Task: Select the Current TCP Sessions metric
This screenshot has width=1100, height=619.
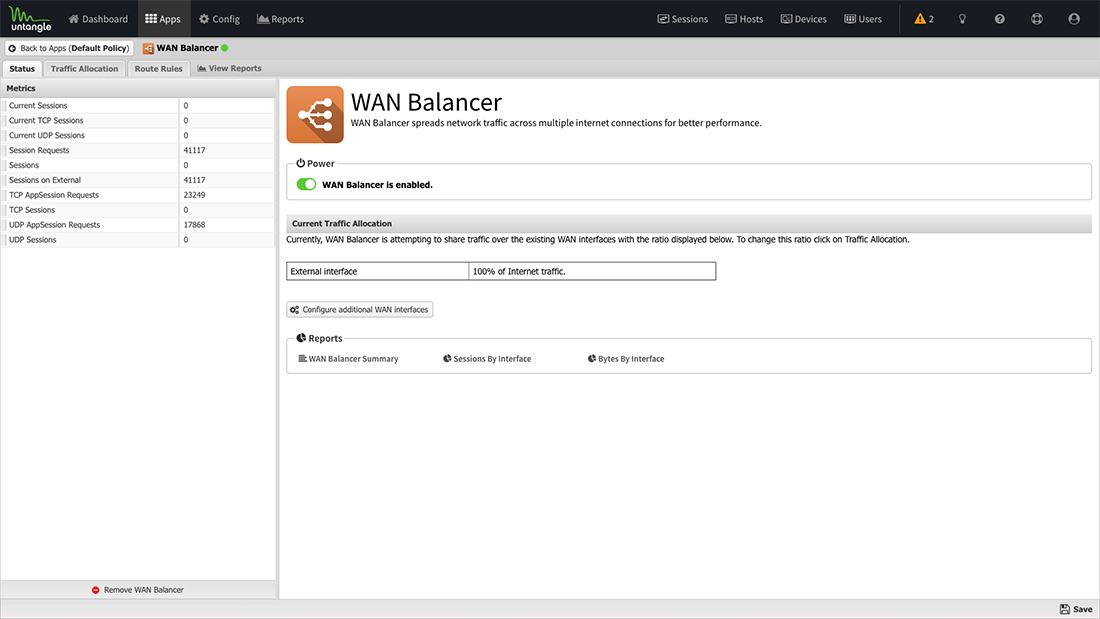Action: (138, 121)
